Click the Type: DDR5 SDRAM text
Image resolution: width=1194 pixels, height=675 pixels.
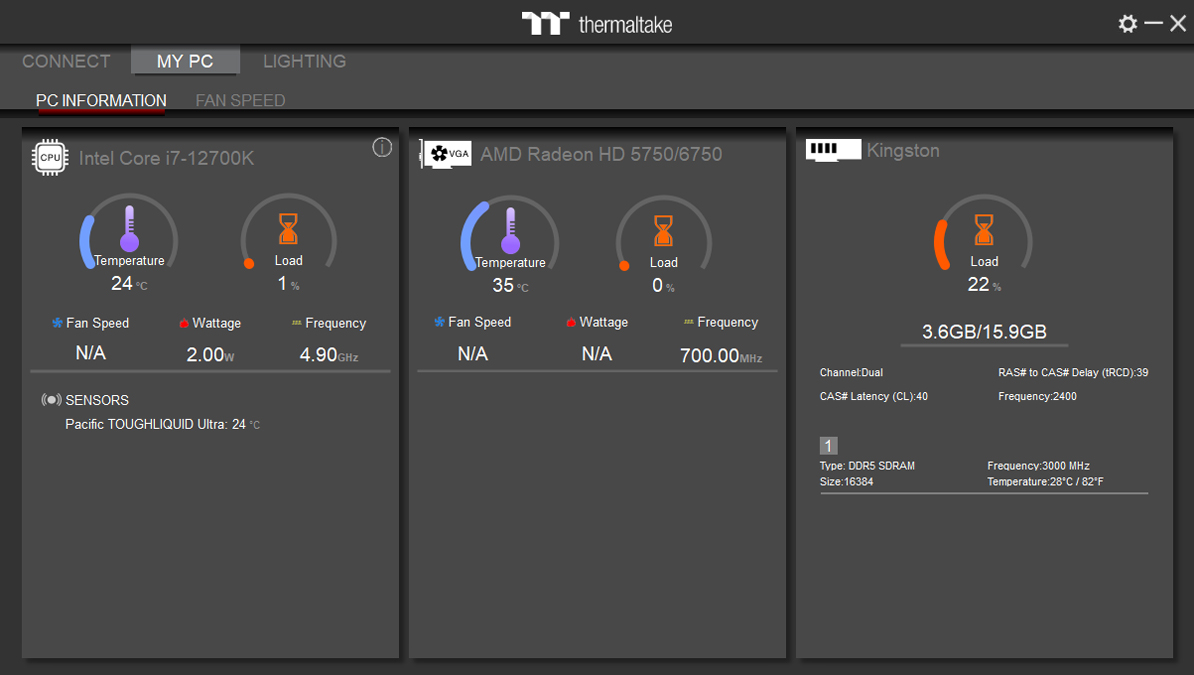(867, 465)
